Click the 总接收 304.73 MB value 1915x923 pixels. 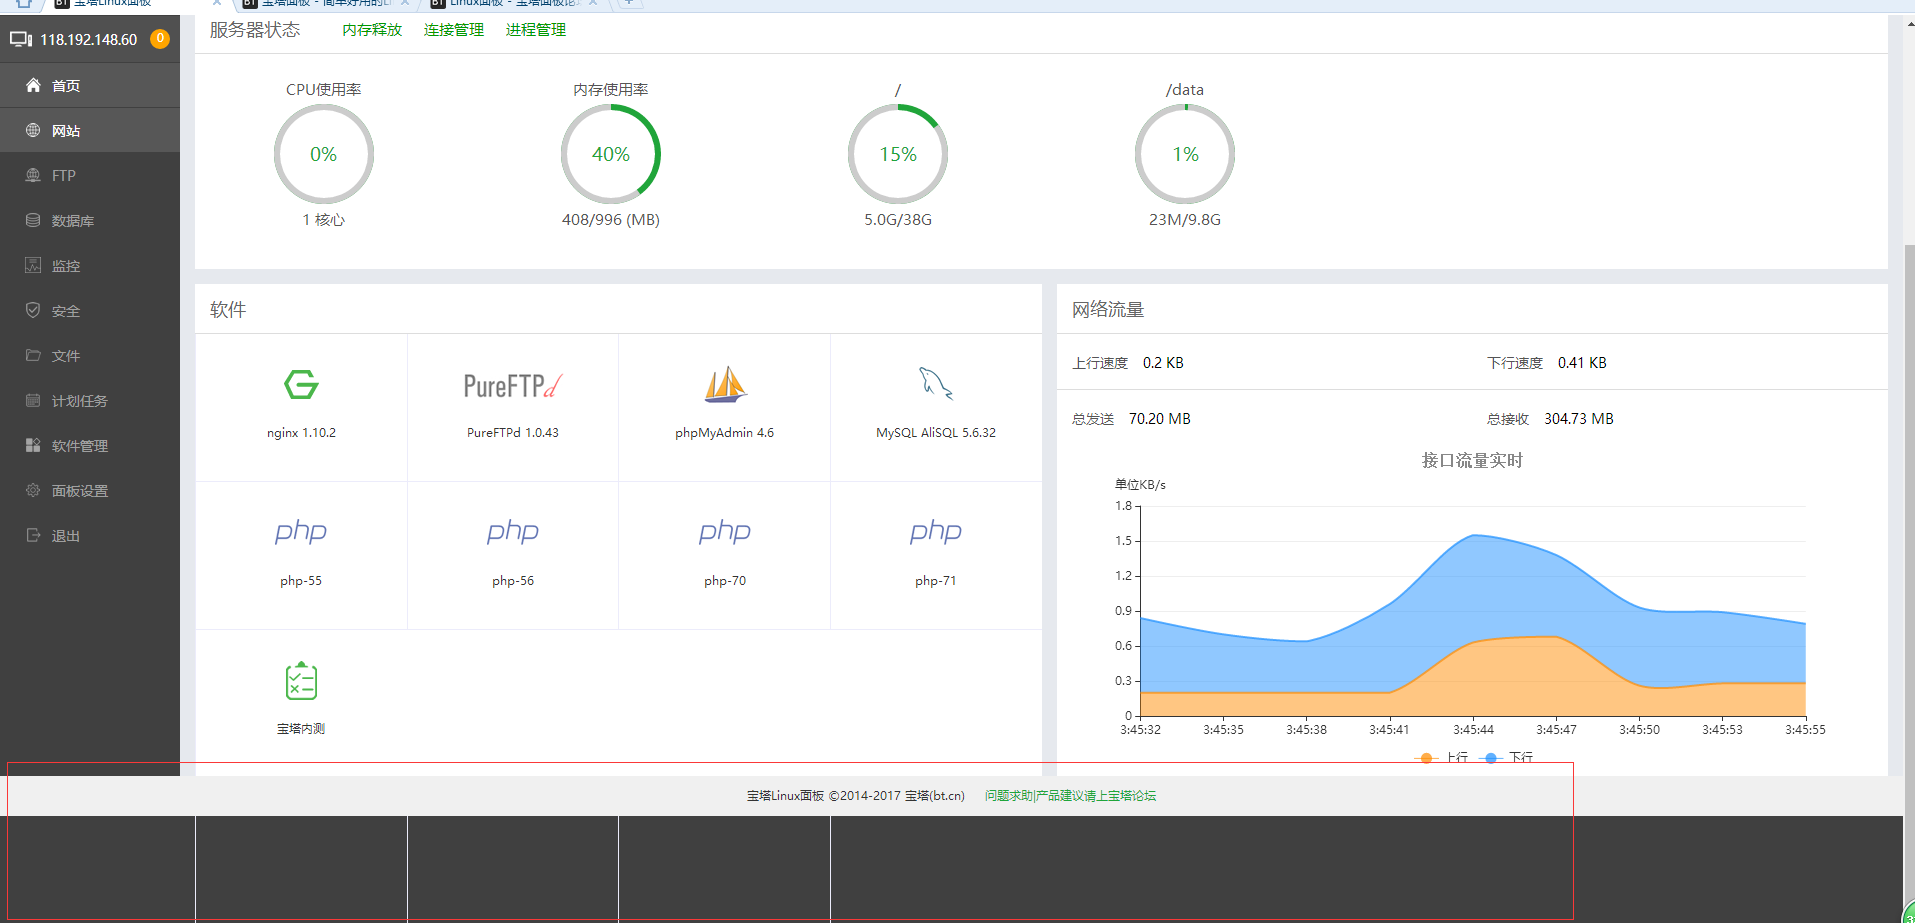coord(1579,419)
